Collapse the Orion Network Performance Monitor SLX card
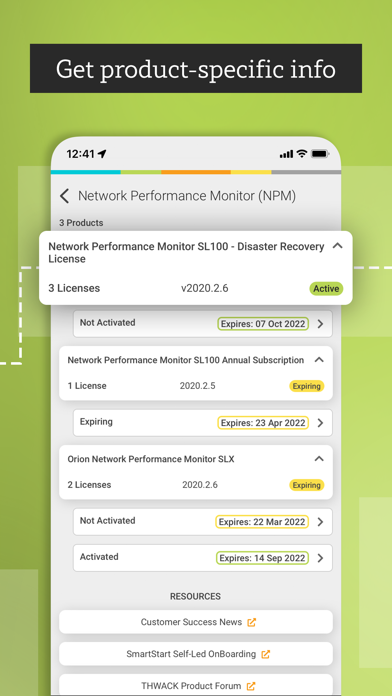The width and height of the screenshot is (392, 696). click(319, 459)
